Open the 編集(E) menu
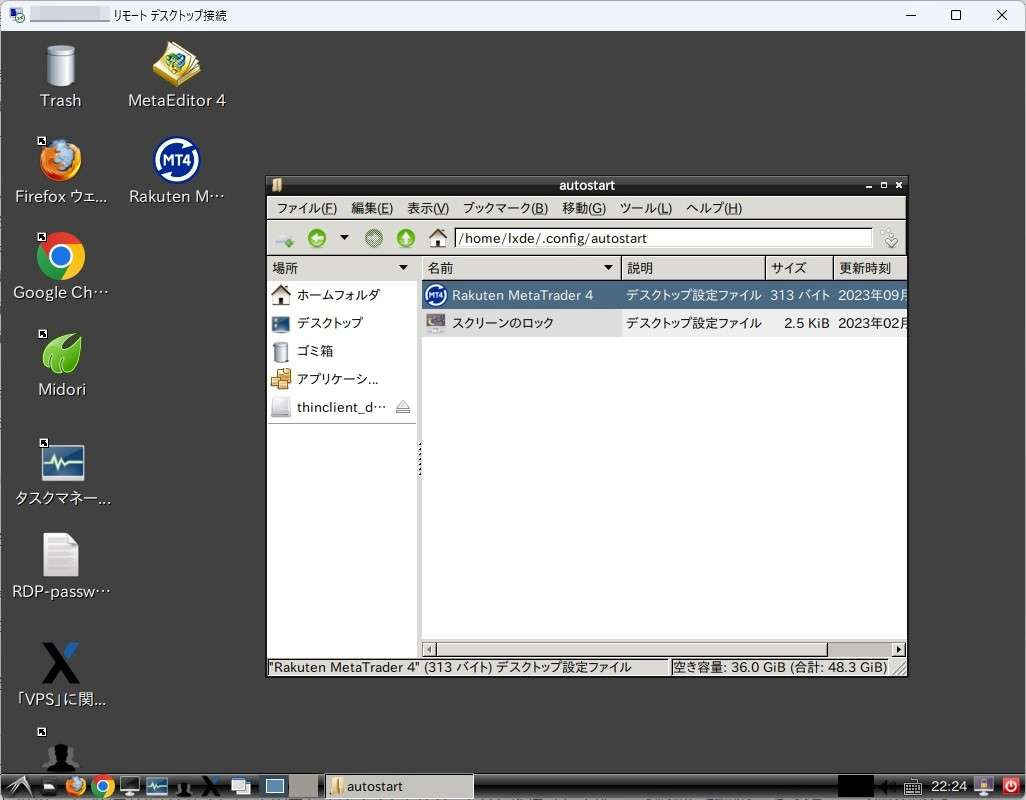Viewport: 1026px width, 800px height. [372, 208]
